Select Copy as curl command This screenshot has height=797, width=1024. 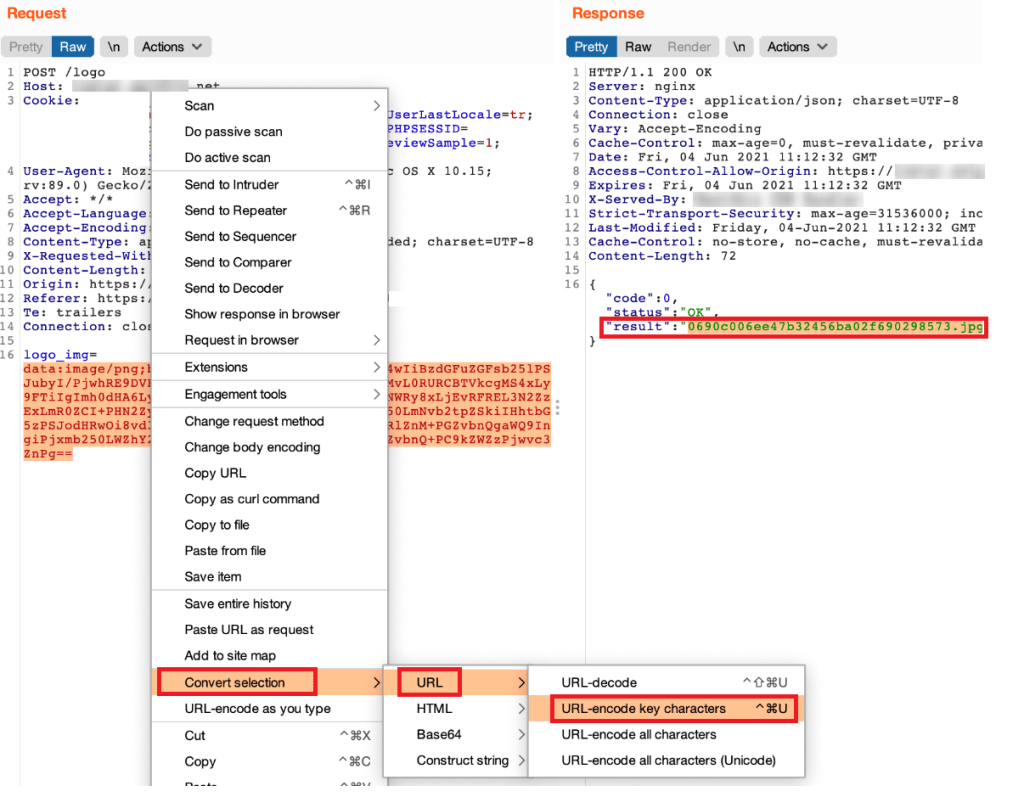click(252, 499)
